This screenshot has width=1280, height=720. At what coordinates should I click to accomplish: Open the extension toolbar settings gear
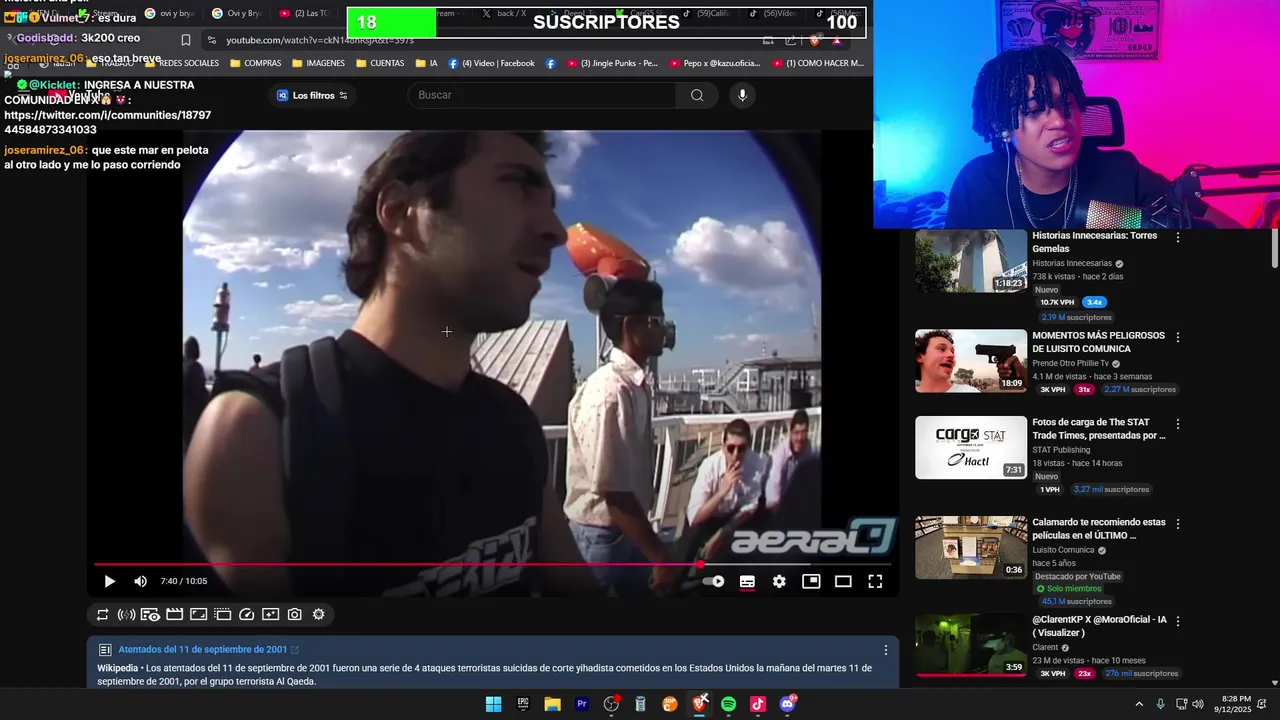click(318, 614)
